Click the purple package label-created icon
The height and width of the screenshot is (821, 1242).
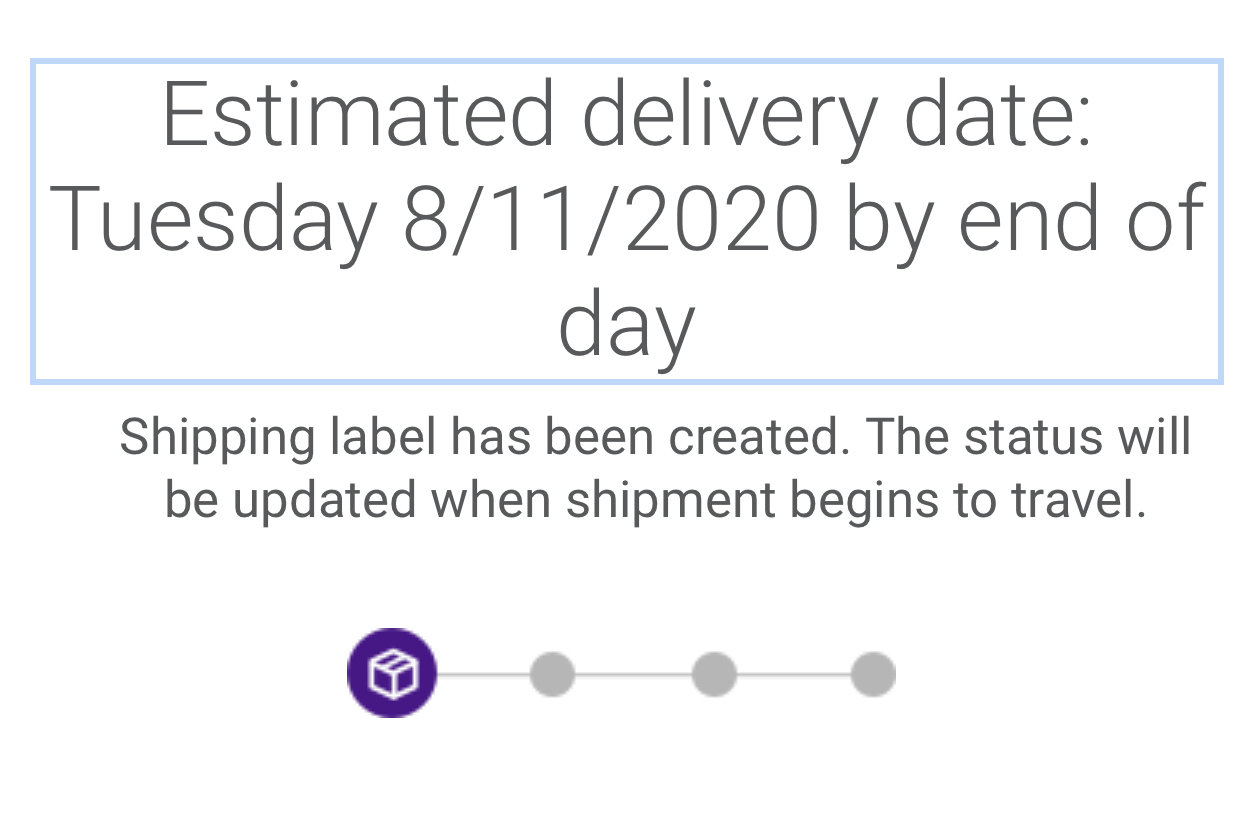pyautogui.click(x=392, y=673)
